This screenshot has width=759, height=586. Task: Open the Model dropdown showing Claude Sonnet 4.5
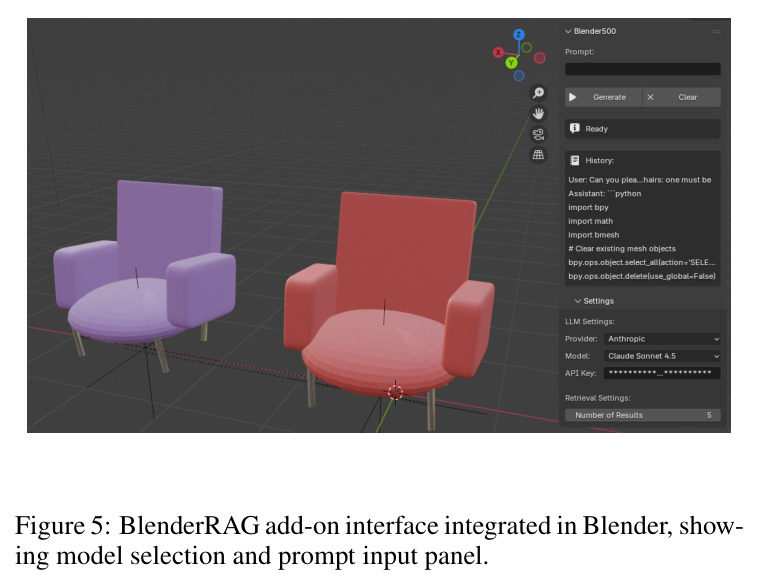point(662,356)
